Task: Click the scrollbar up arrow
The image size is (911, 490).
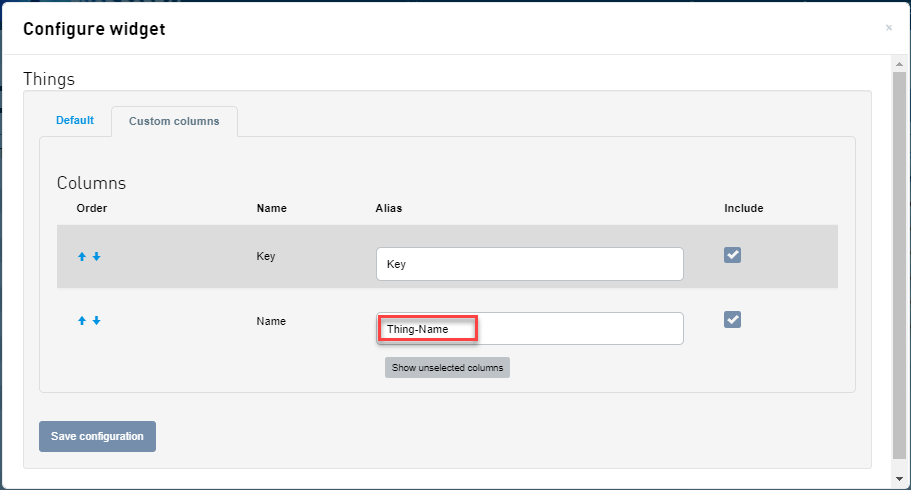Action: (x=899, y=63)
